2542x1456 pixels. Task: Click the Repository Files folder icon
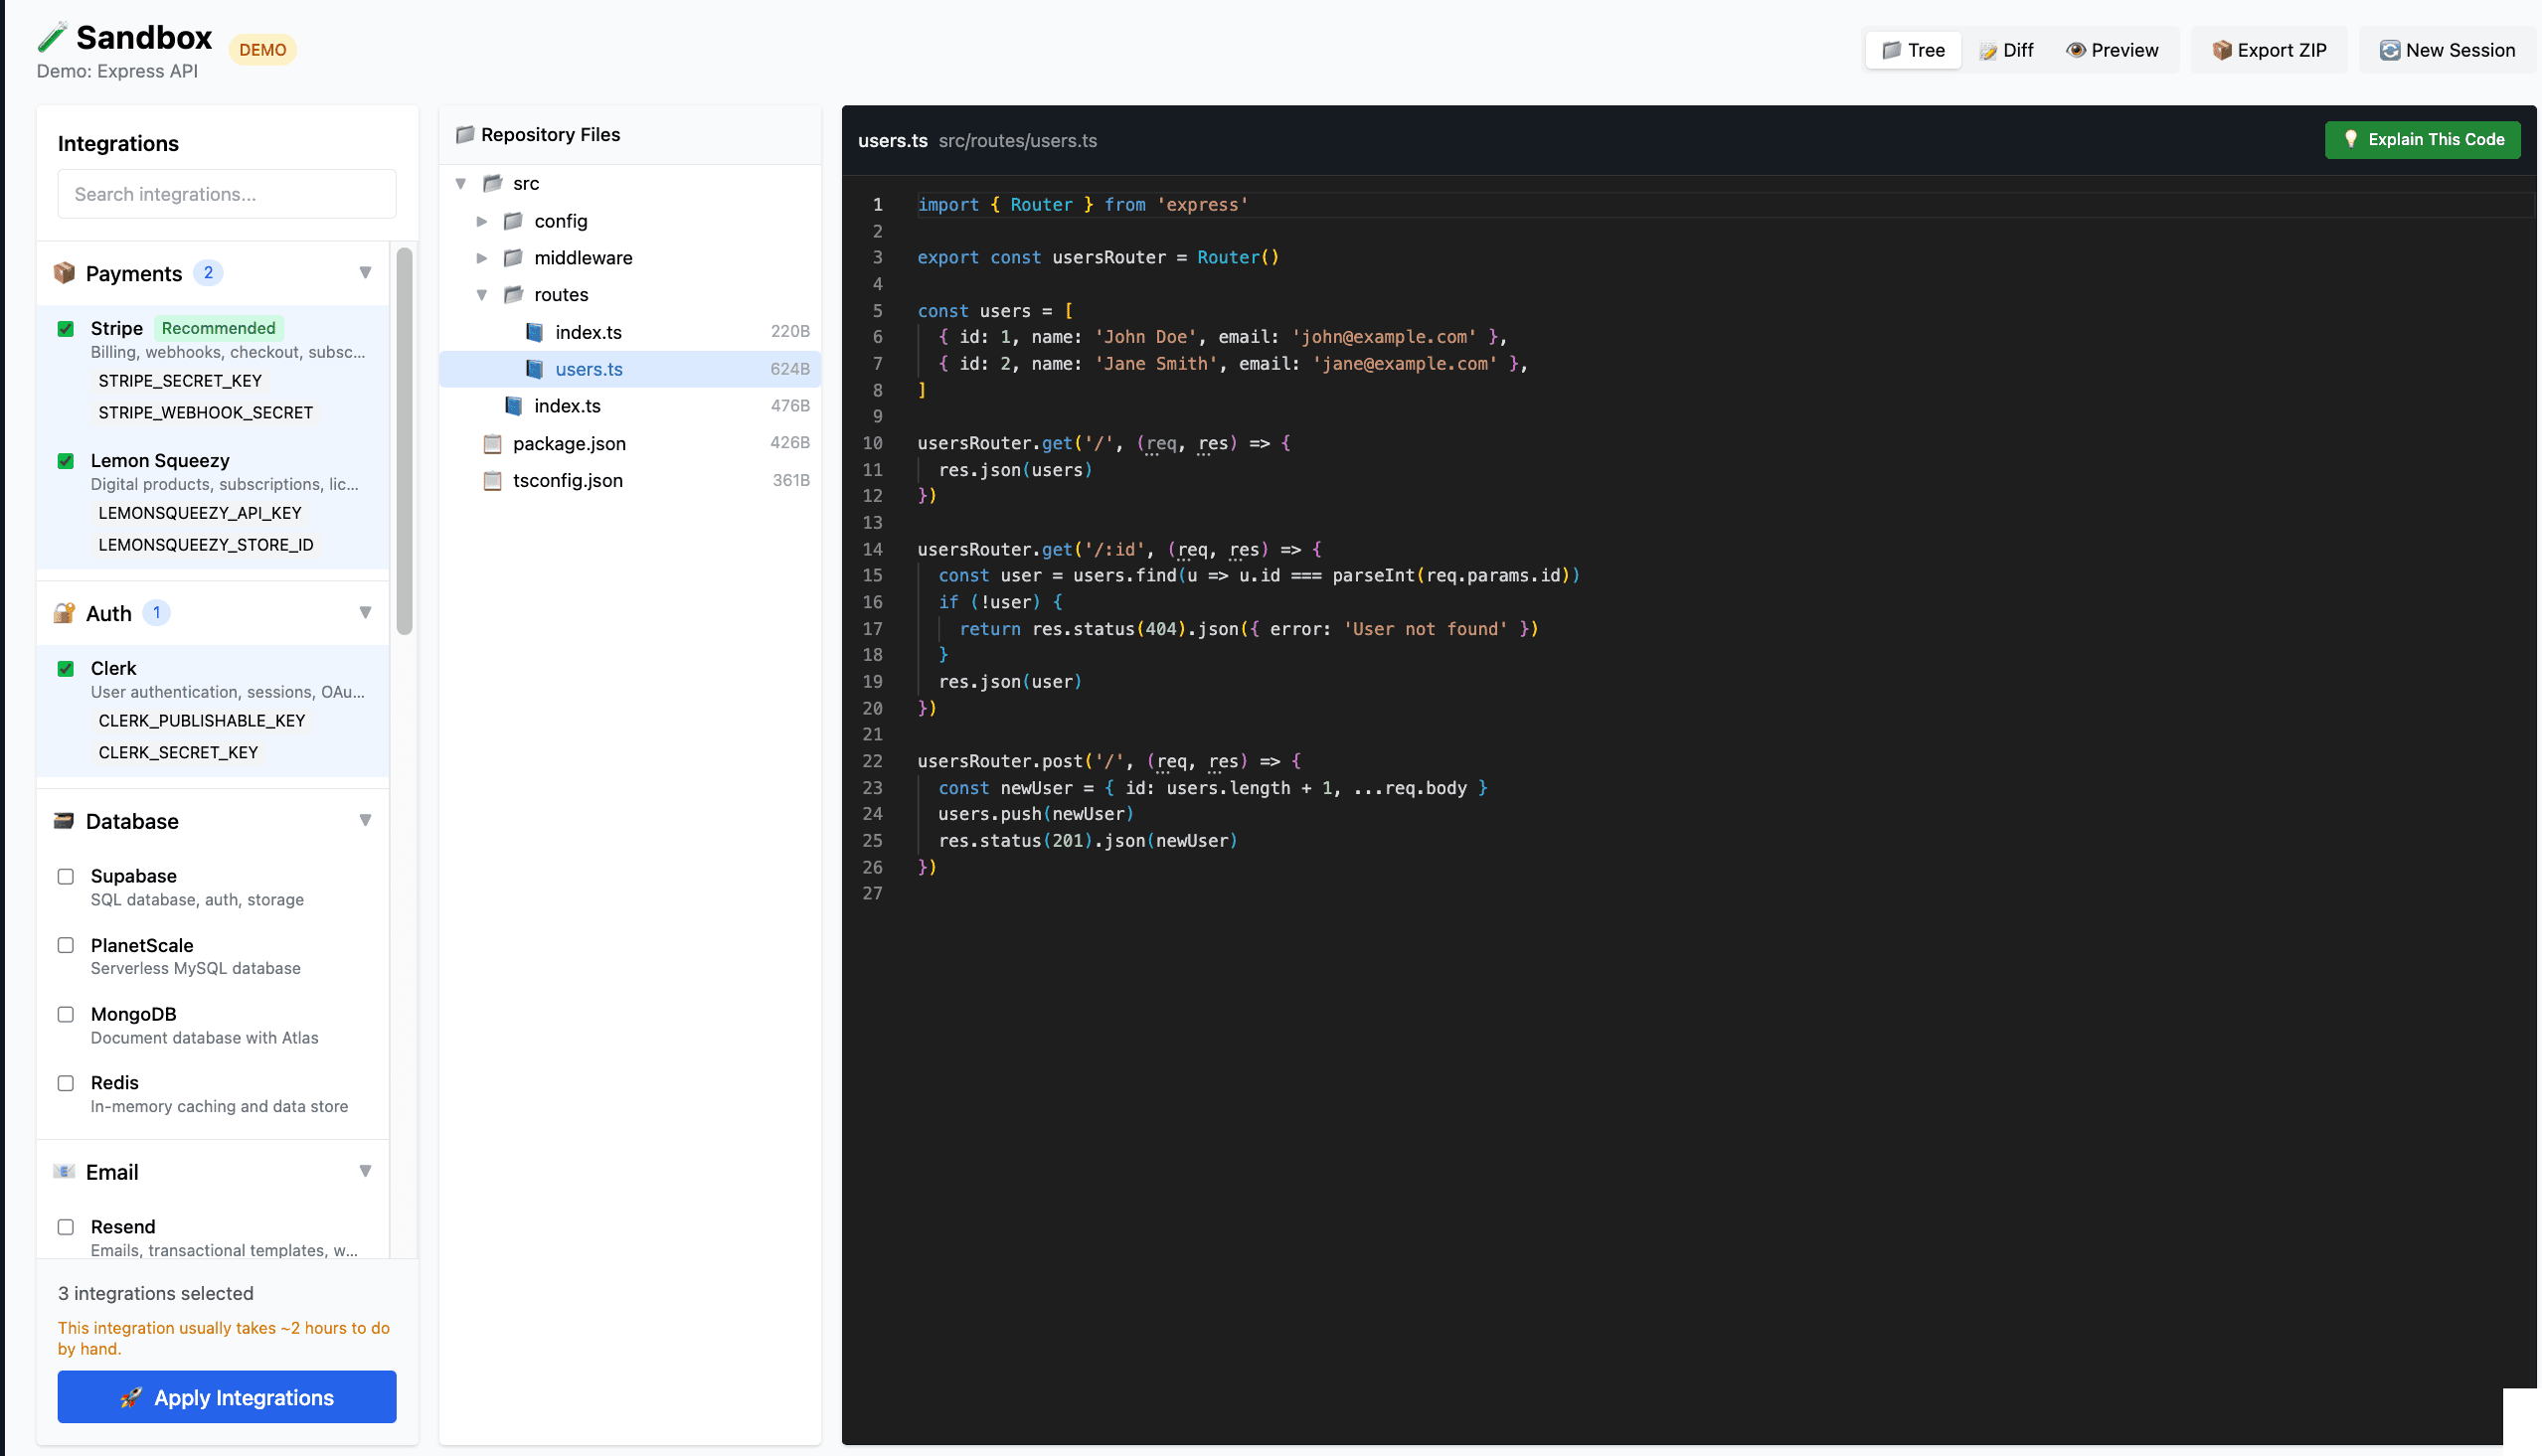click(466, 134)
